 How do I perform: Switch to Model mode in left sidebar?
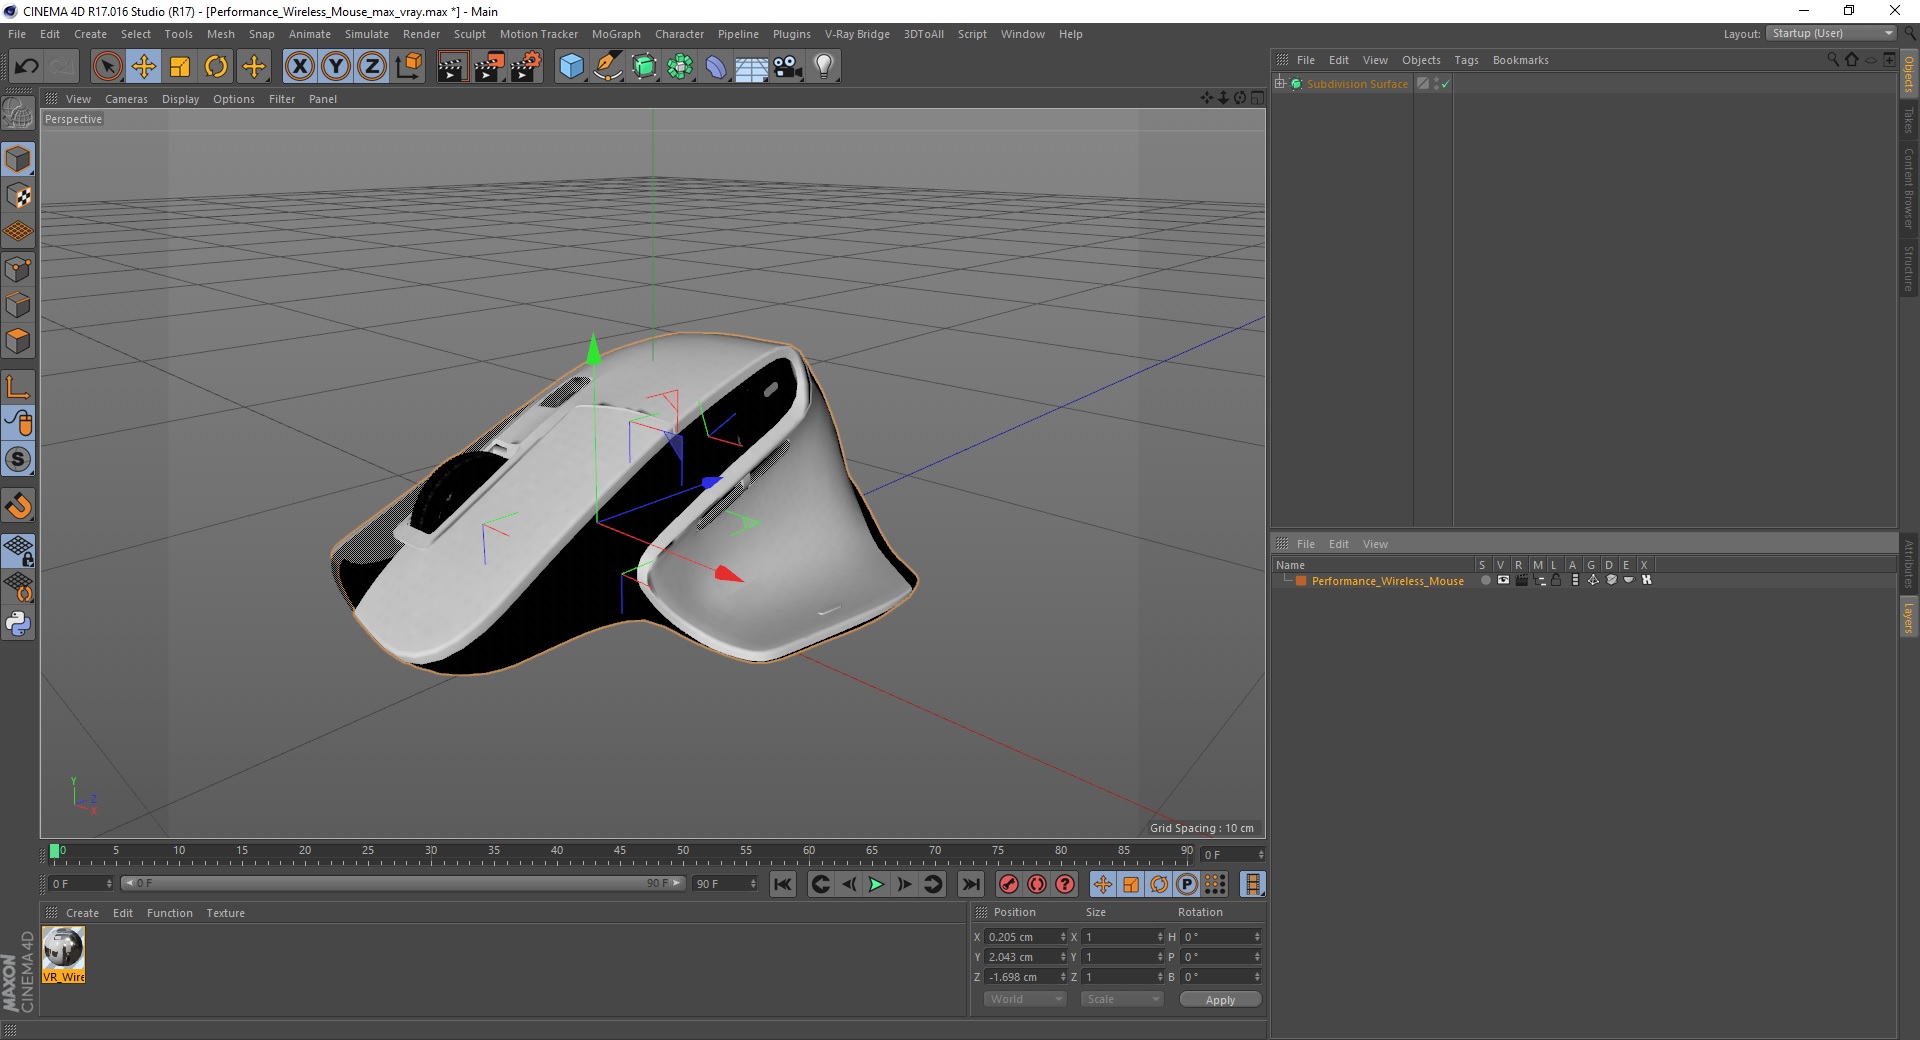pyautogui.click(x=18, y=159)
